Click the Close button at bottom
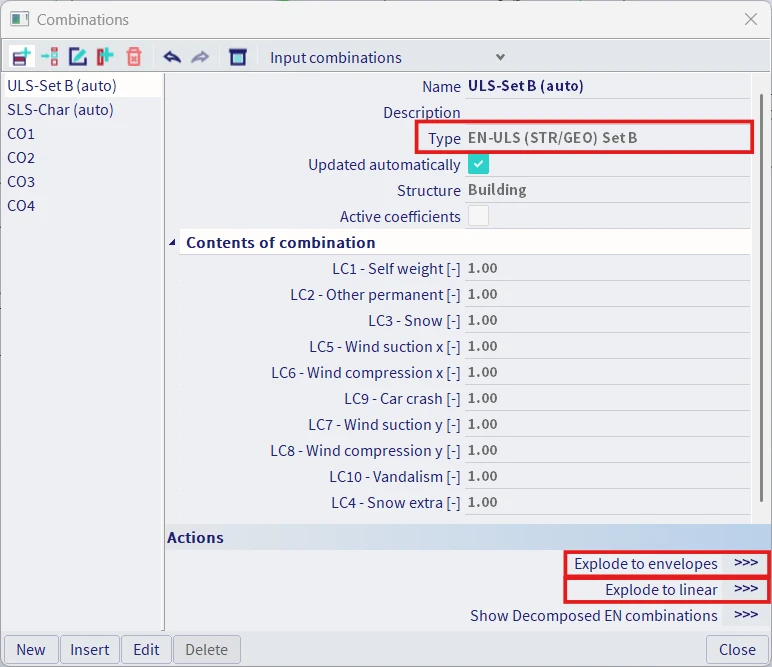The height and width of the screenshot is (667, 772). coord(737,649)
